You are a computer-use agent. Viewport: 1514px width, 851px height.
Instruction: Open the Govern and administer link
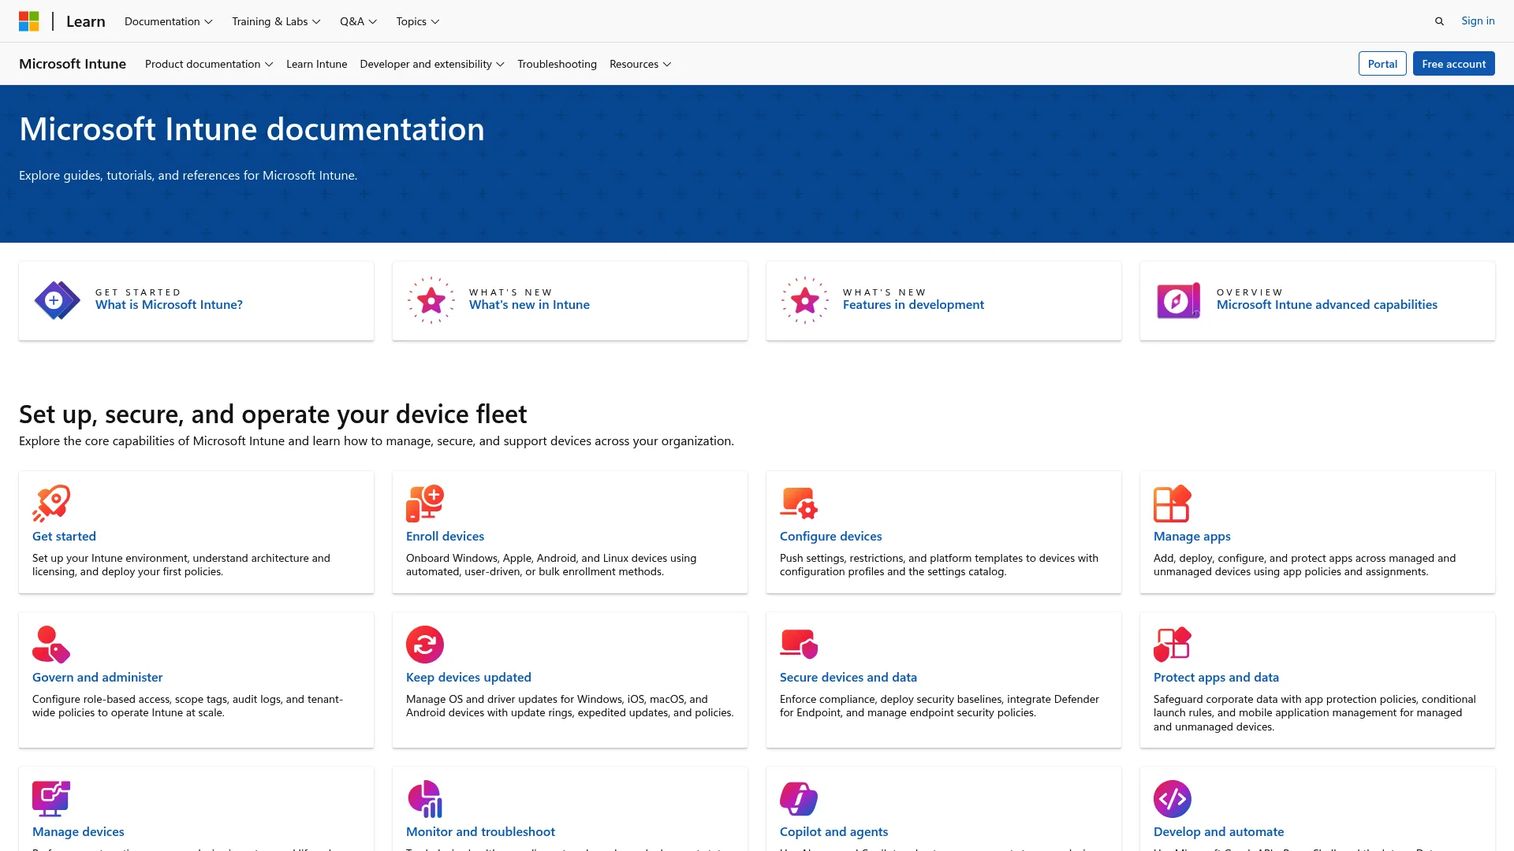[97, 677]
